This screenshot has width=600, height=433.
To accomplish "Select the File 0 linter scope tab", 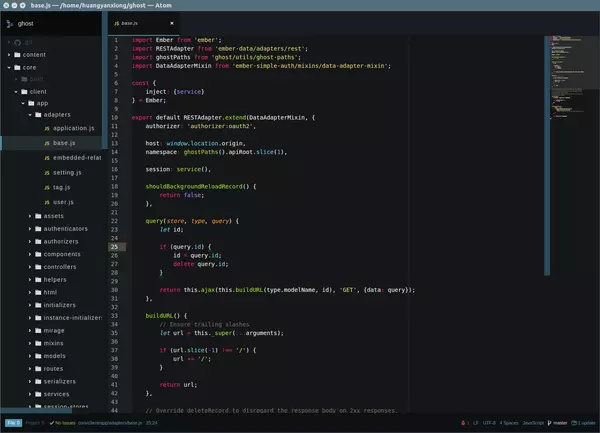I will [13, 423].
